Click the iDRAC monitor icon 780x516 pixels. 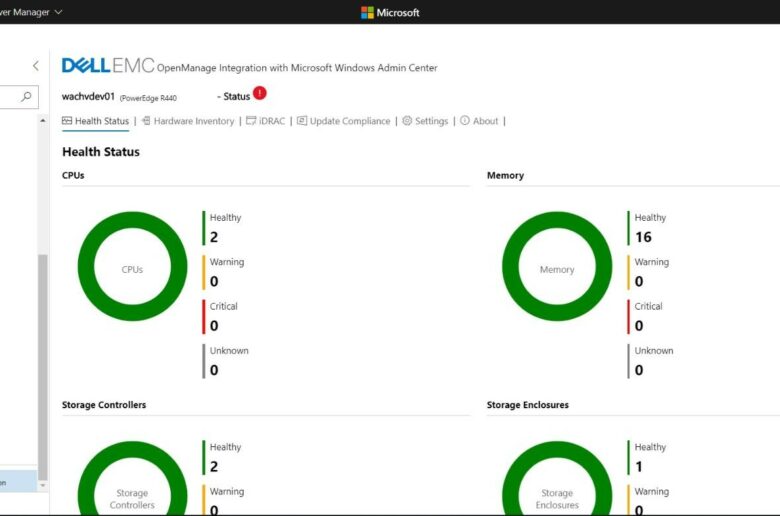coord(251,120)
